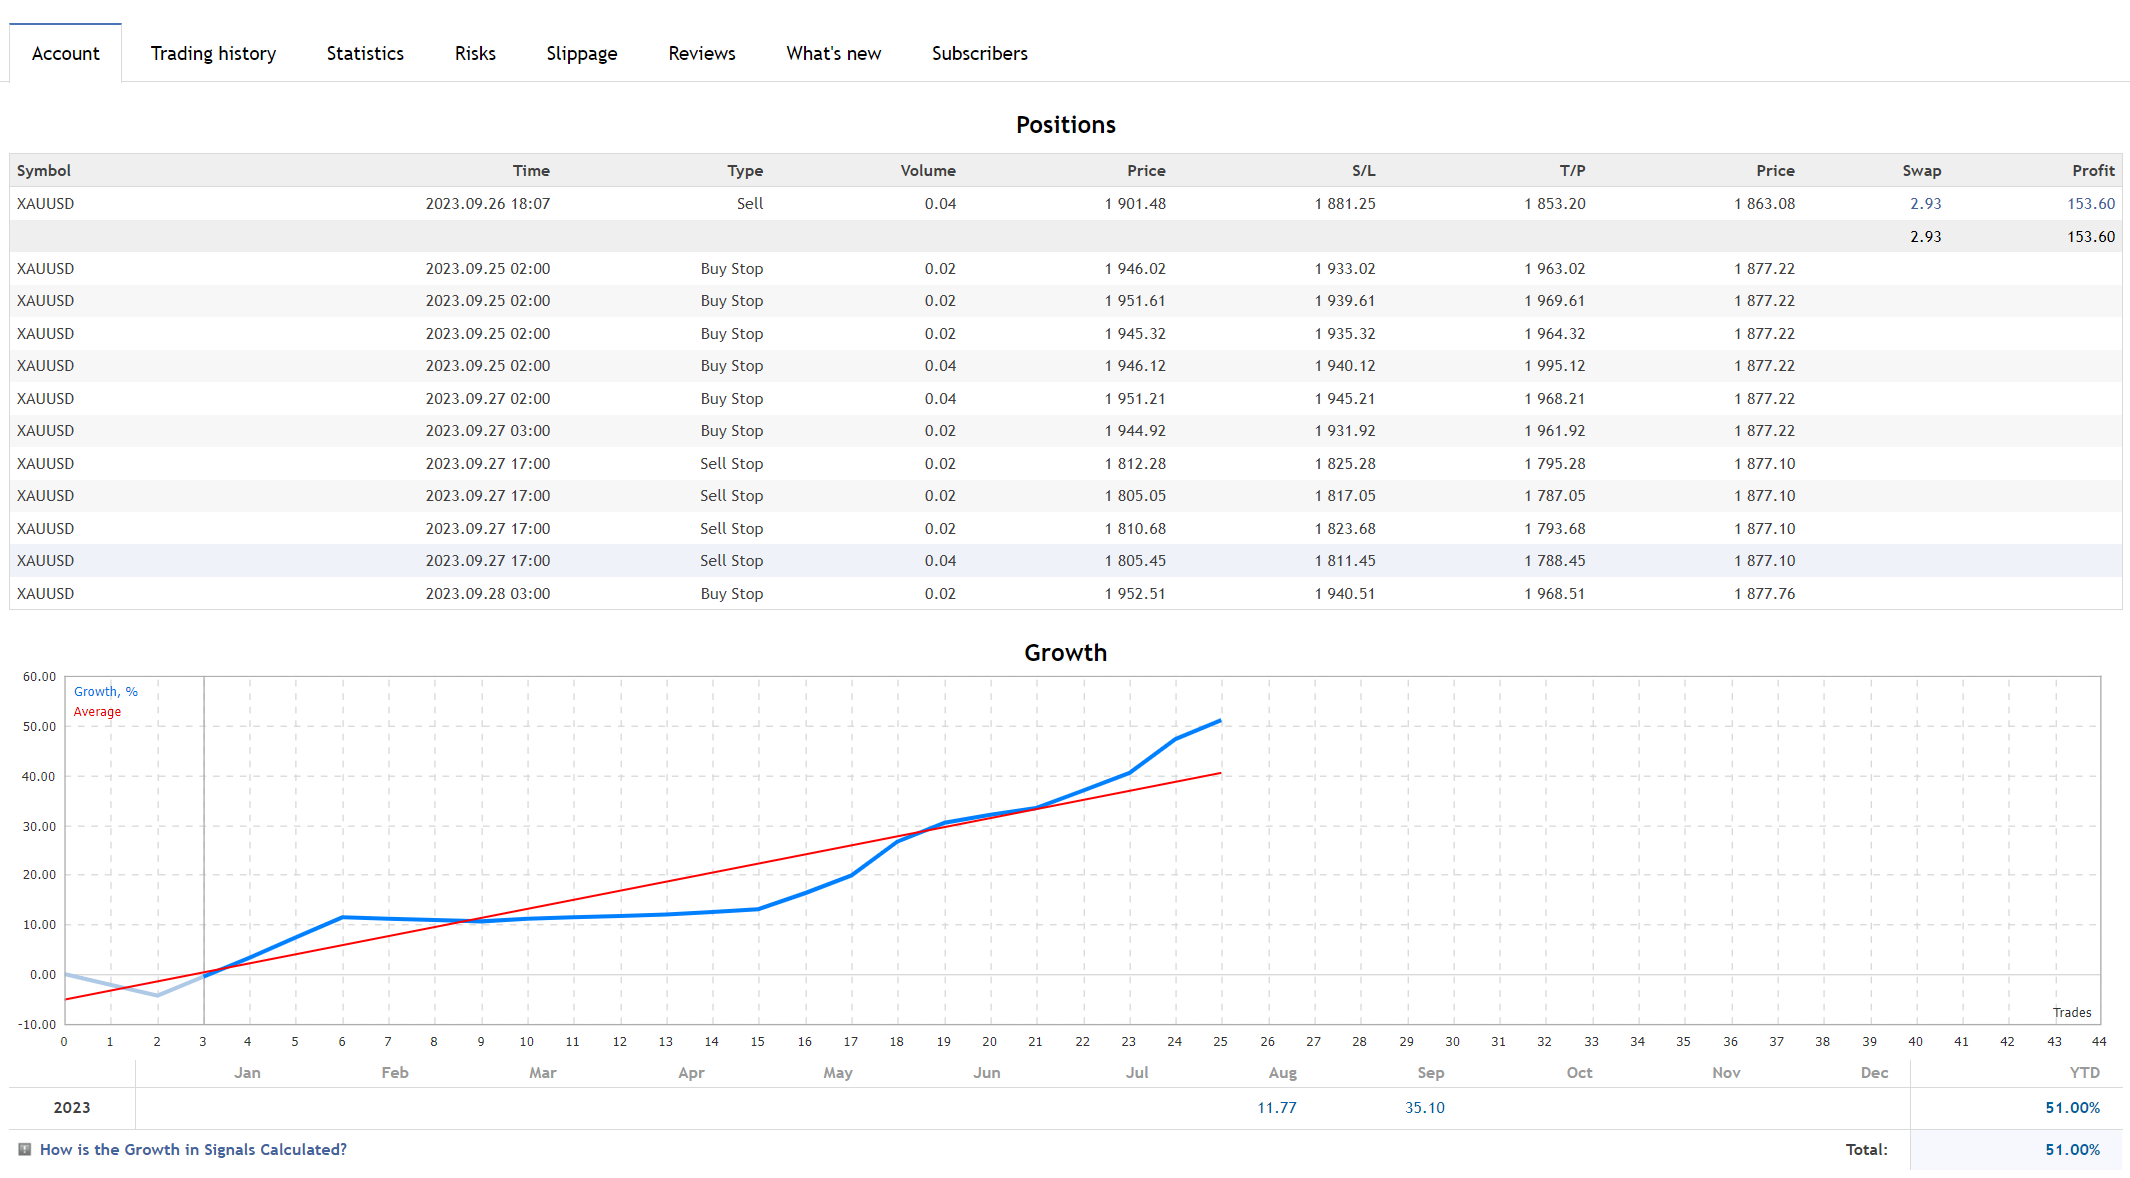Click the red Average legend label
Viewport: 2130px width, 1178px height.
point(97,712)
